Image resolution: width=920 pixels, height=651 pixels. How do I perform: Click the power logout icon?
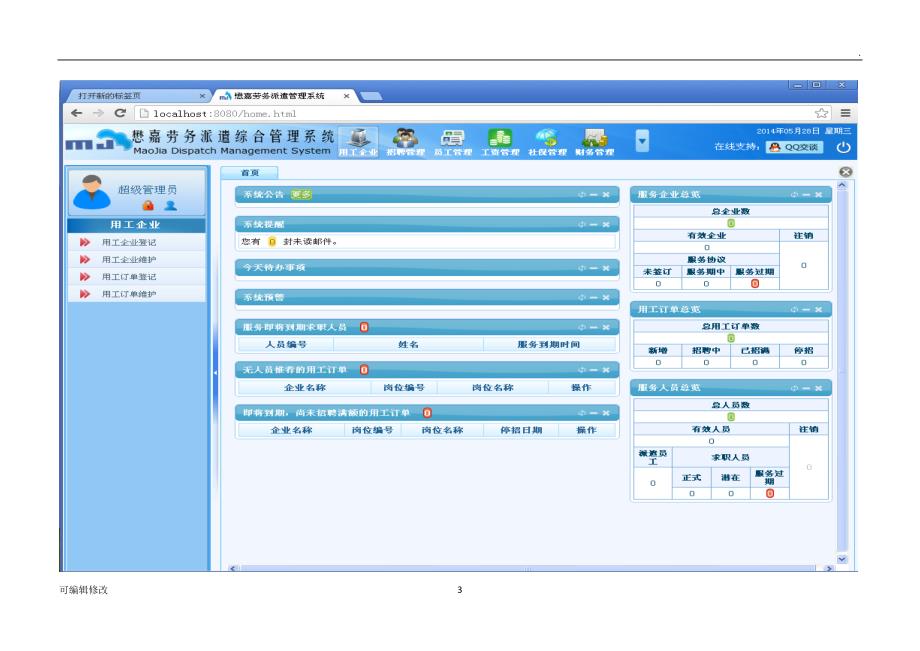843,147
